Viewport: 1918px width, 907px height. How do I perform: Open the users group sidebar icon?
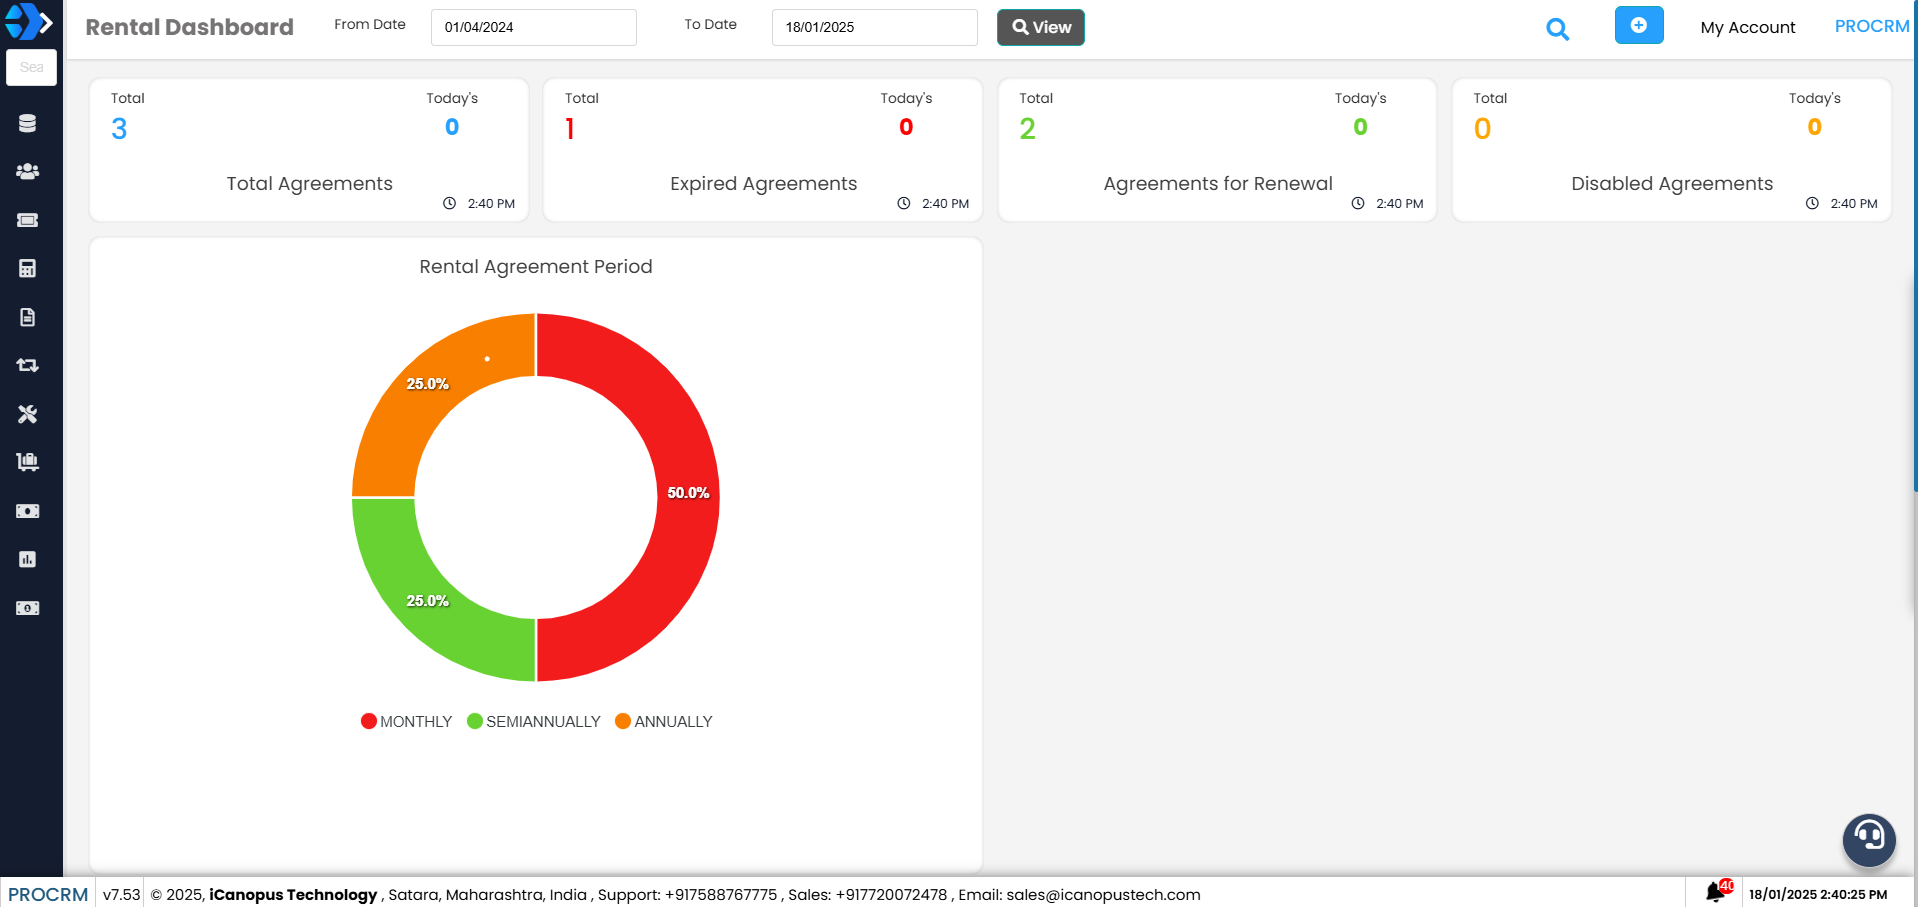(x=27, y=171)
